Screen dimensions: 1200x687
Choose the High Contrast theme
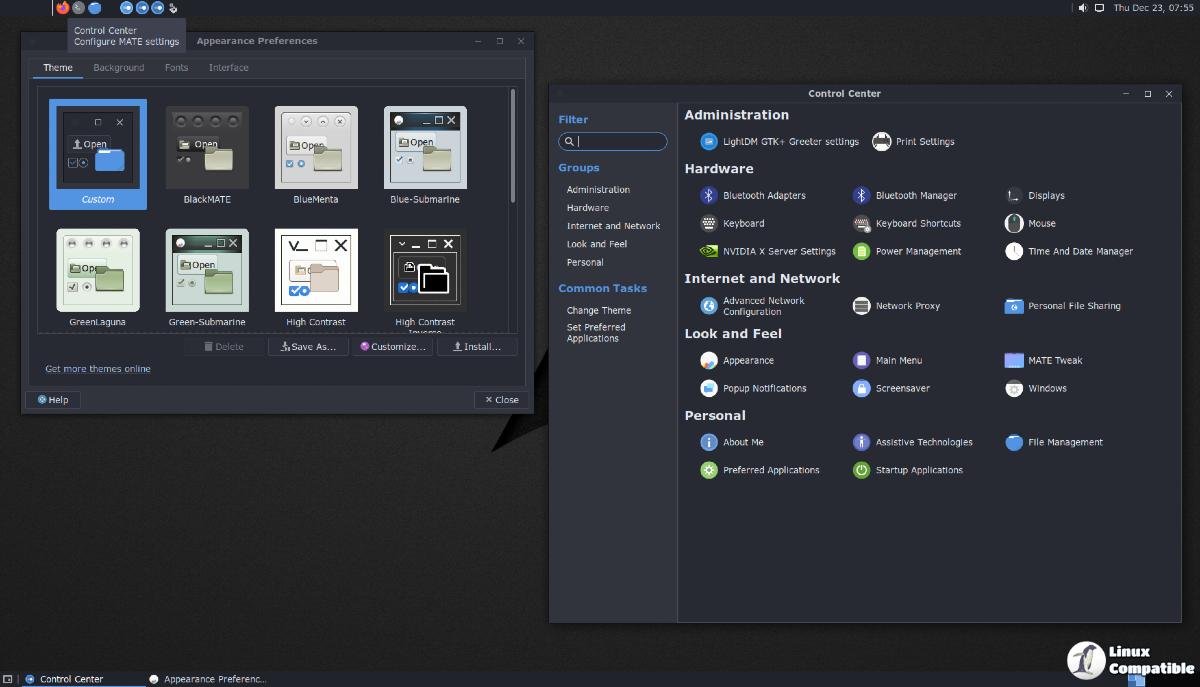316,272
